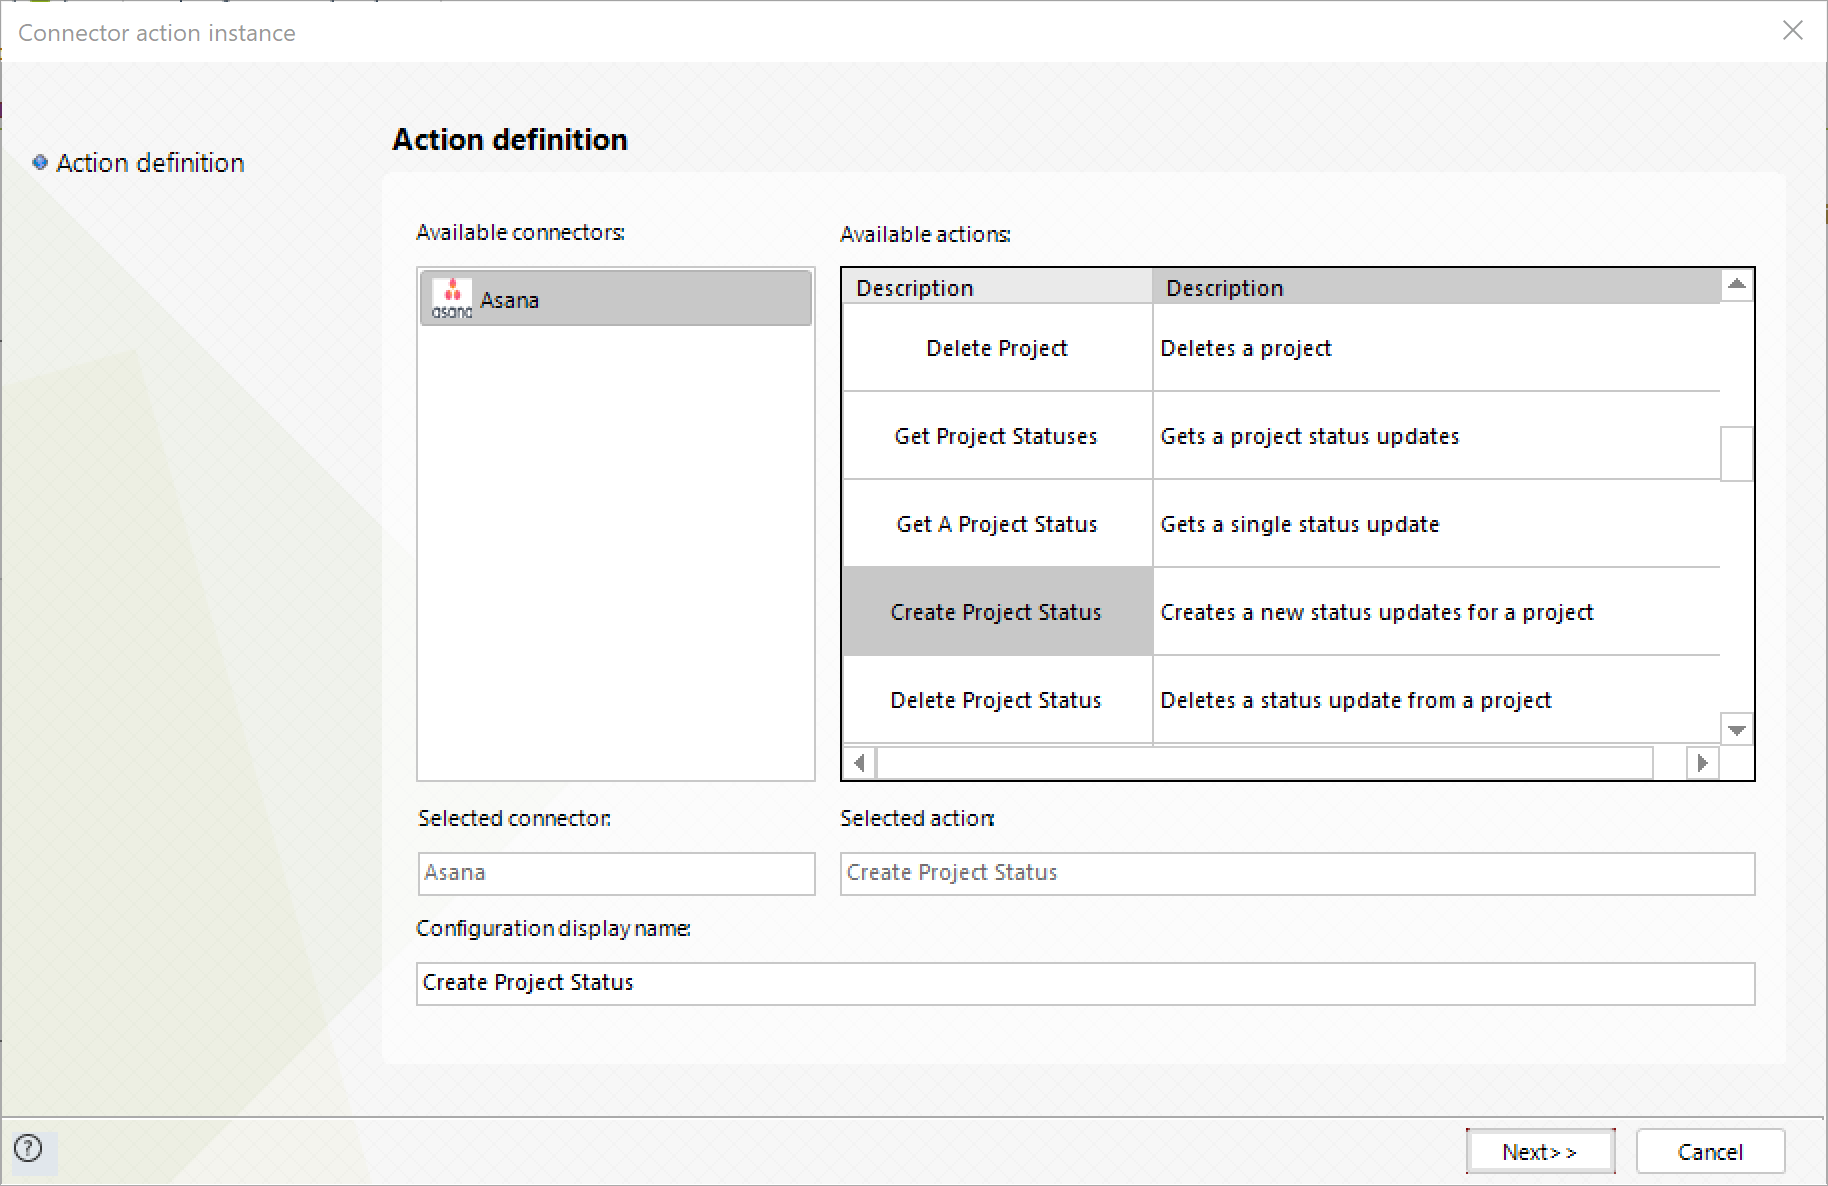Screen dimensions: 1828x1186
Task: Click 'Gets a project status updates' cell
Action: pos(1437,436)
